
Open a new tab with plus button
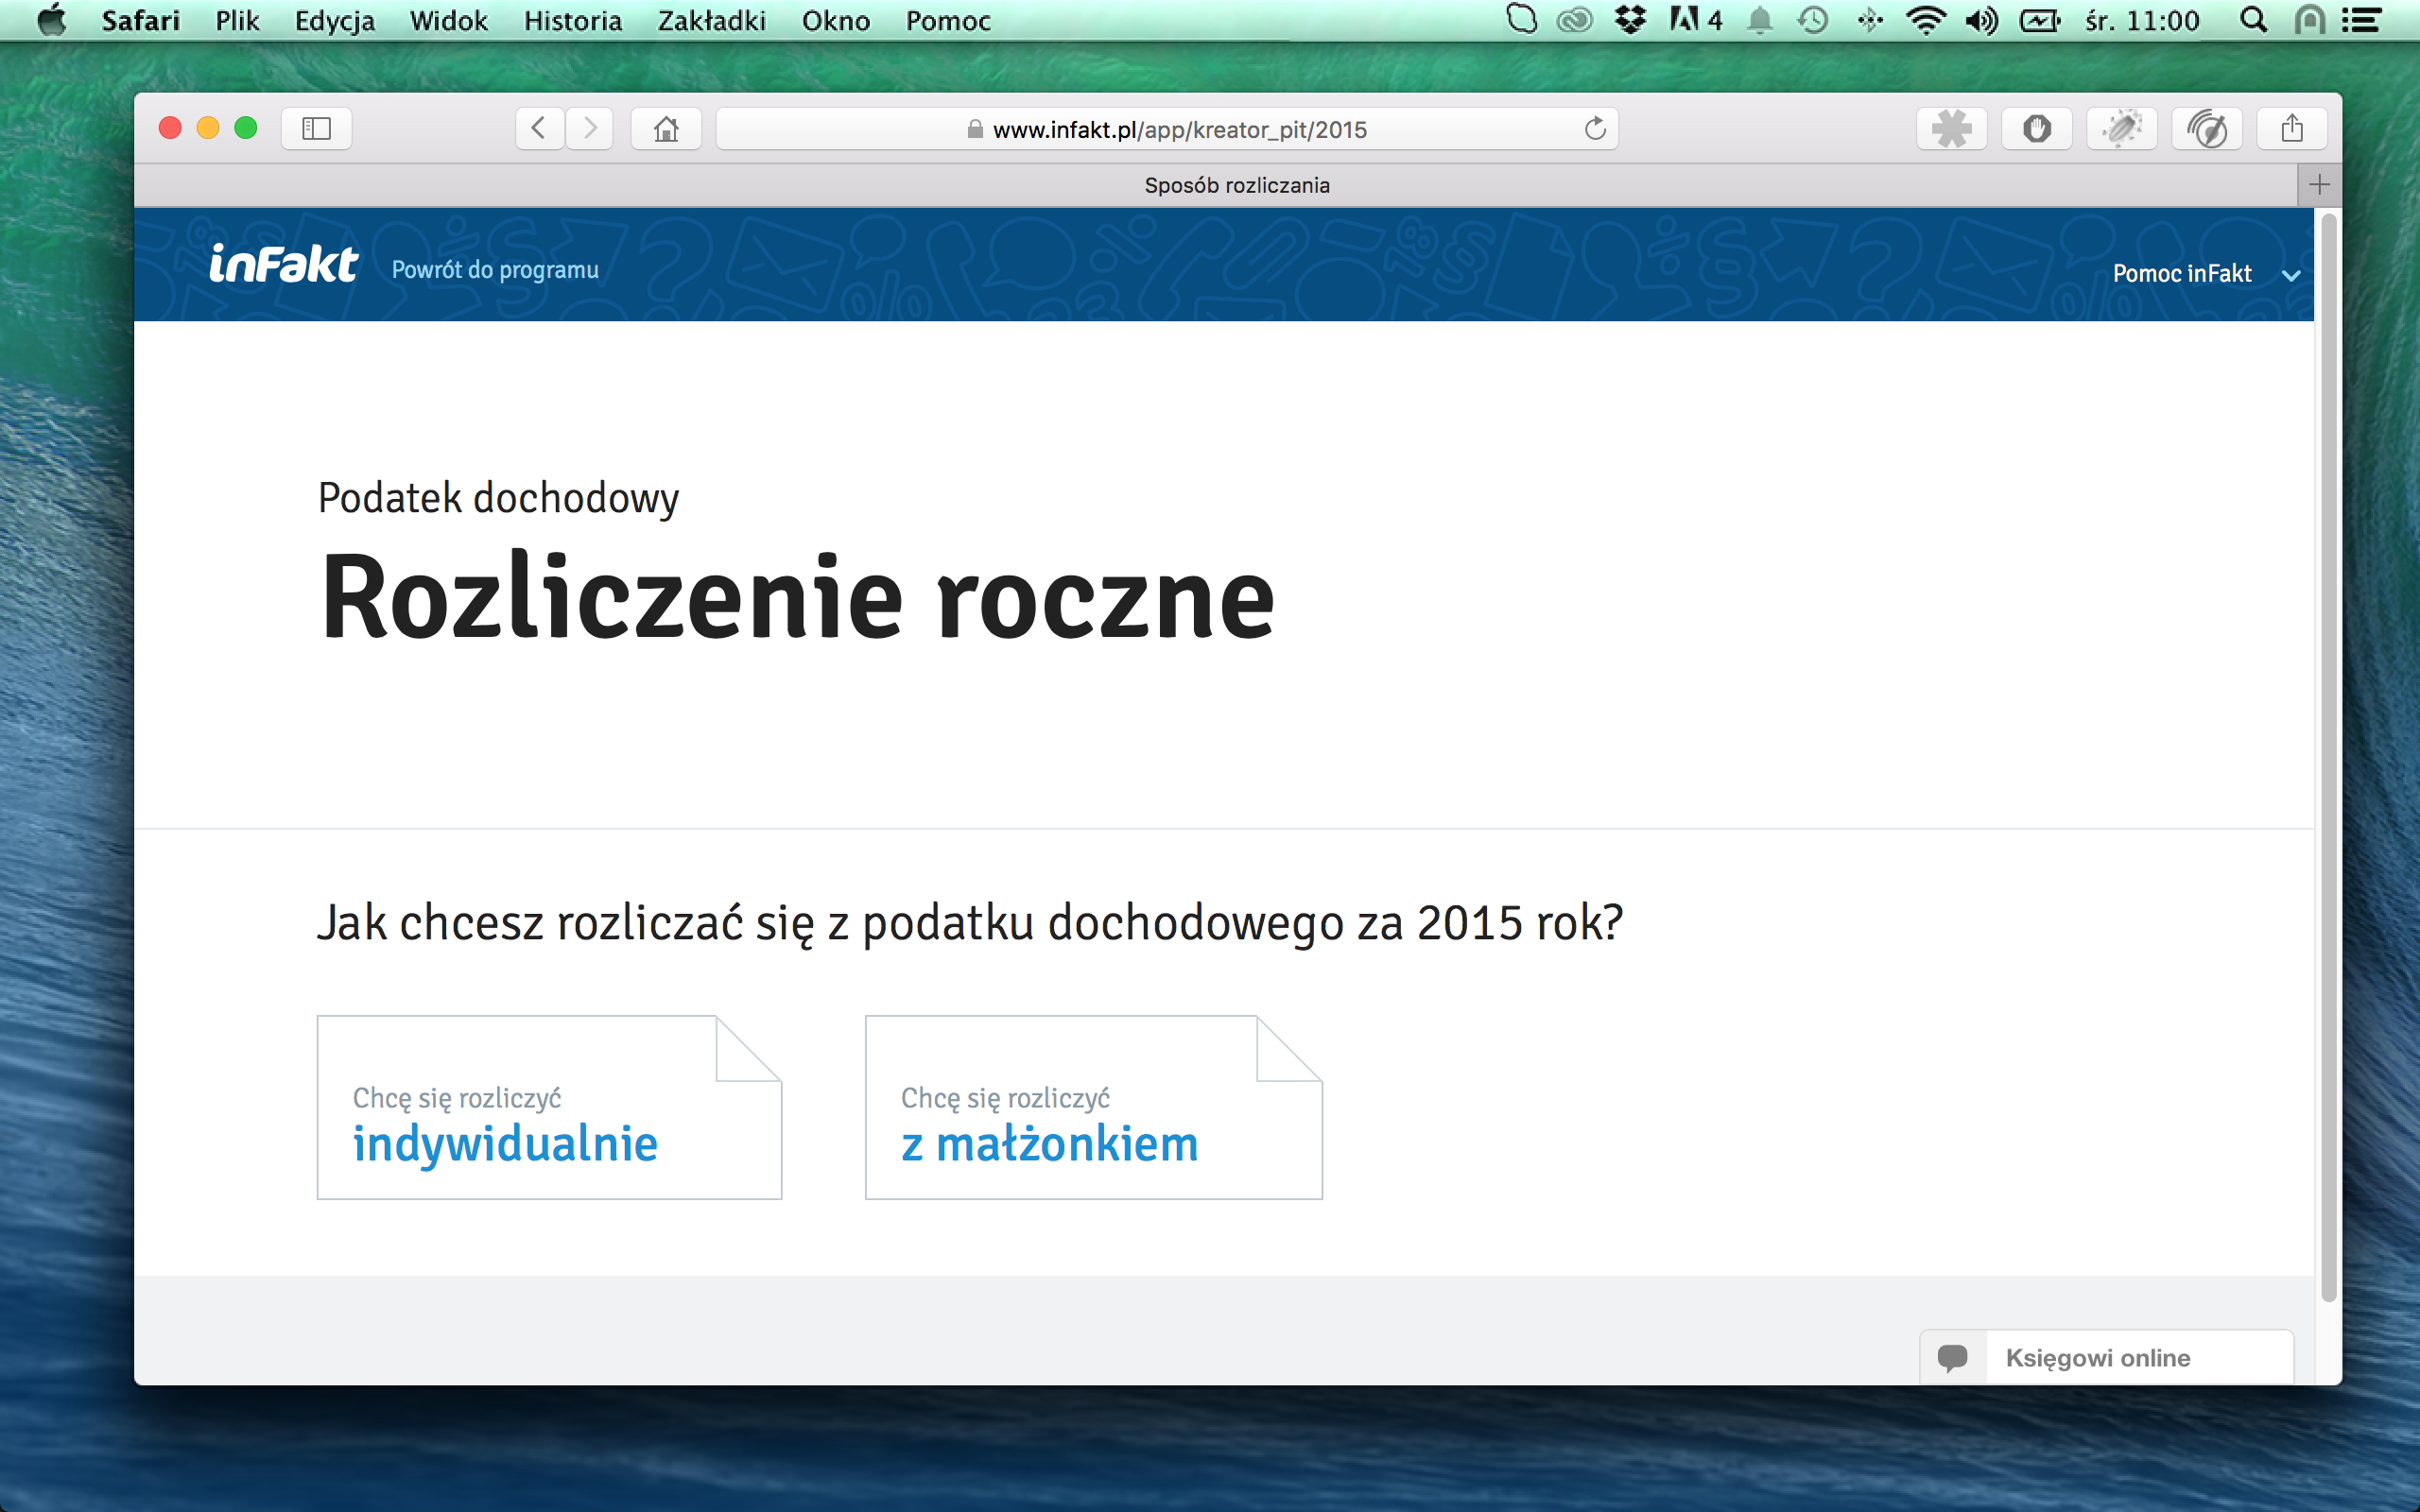[x=2319, y=185]
